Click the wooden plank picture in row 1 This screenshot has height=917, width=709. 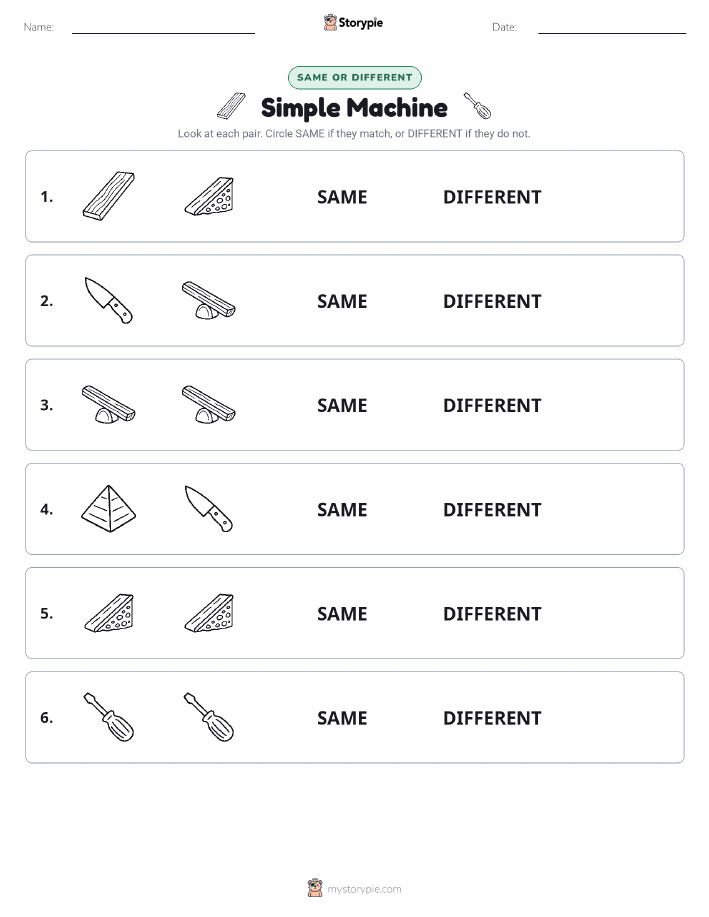point(109,196)
